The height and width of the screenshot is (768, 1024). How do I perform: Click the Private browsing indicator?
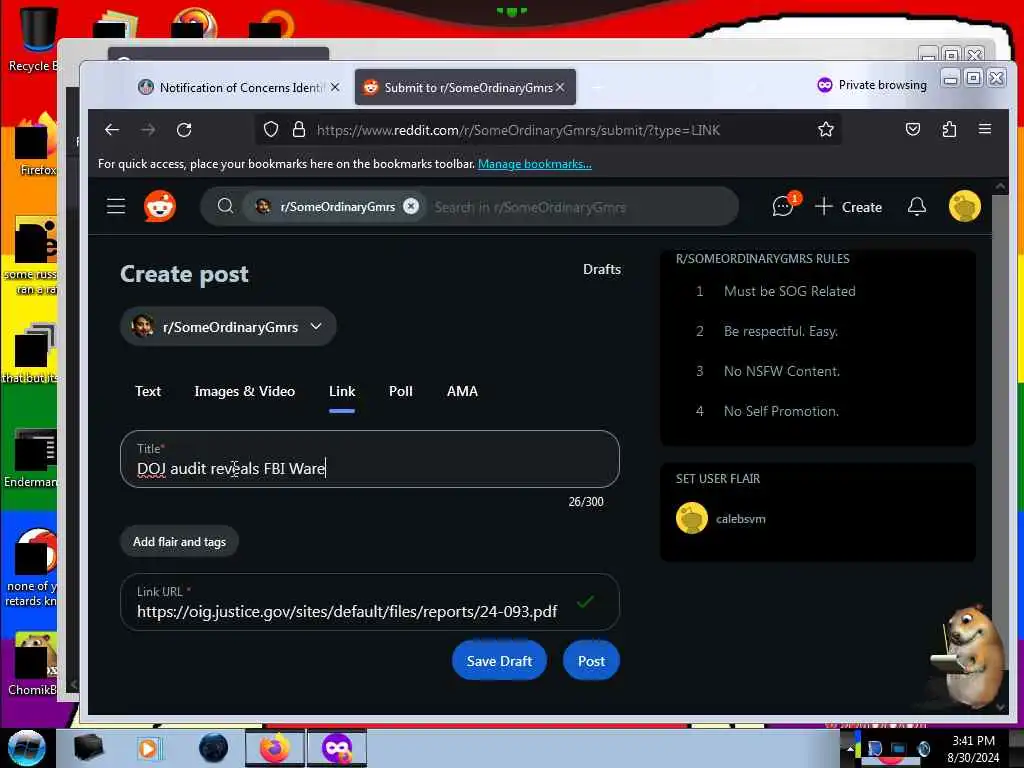[x=871, y=85]
